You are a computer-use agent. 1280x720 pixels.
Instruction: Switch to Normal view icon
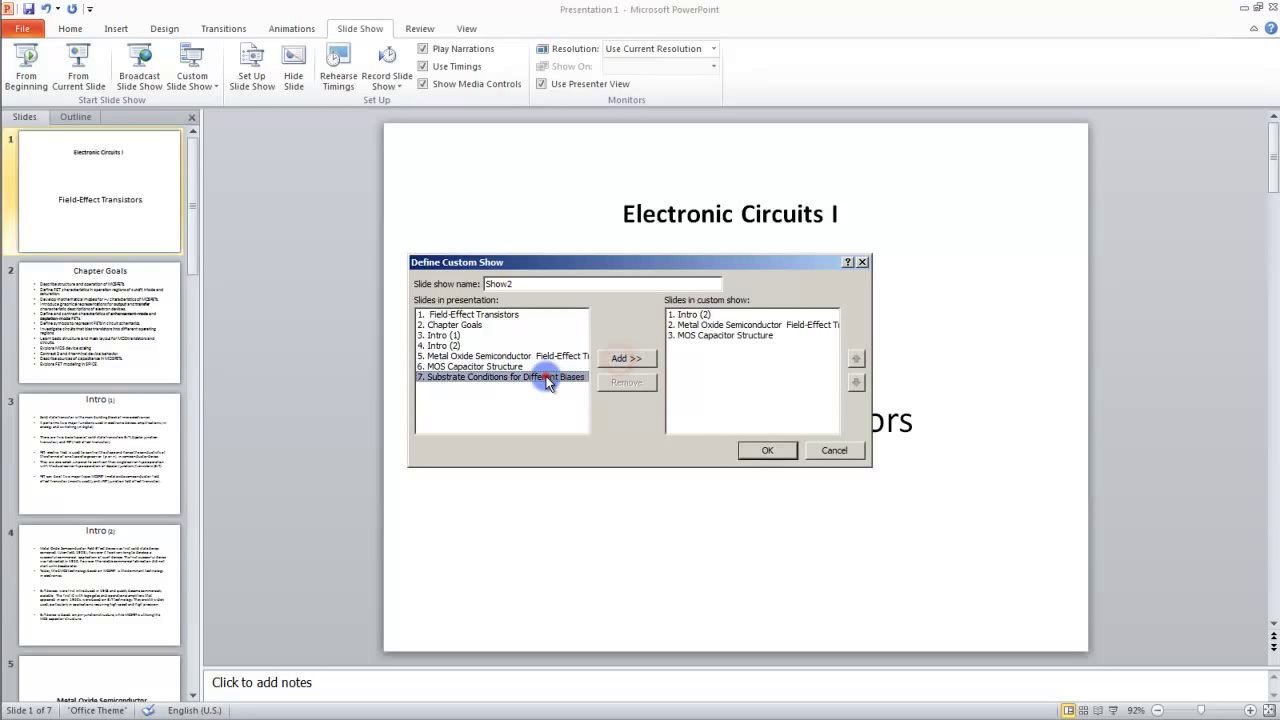coord(1069,710)
